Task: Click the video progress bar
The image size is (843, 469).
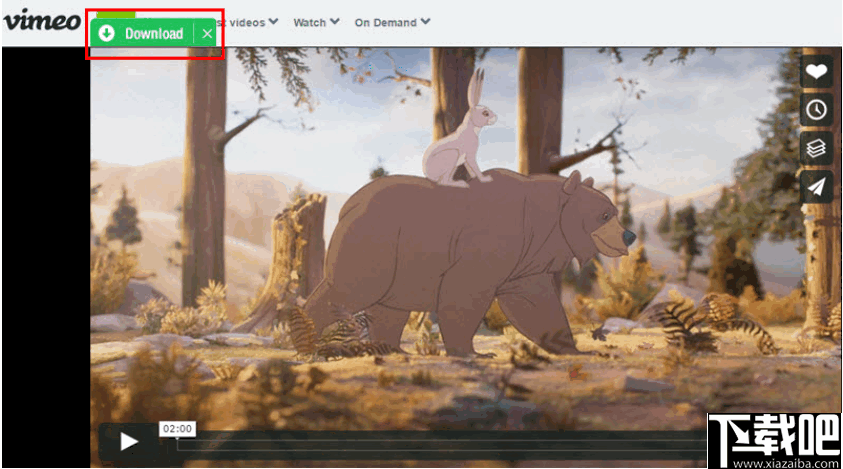Action: [x=441, y=443]
